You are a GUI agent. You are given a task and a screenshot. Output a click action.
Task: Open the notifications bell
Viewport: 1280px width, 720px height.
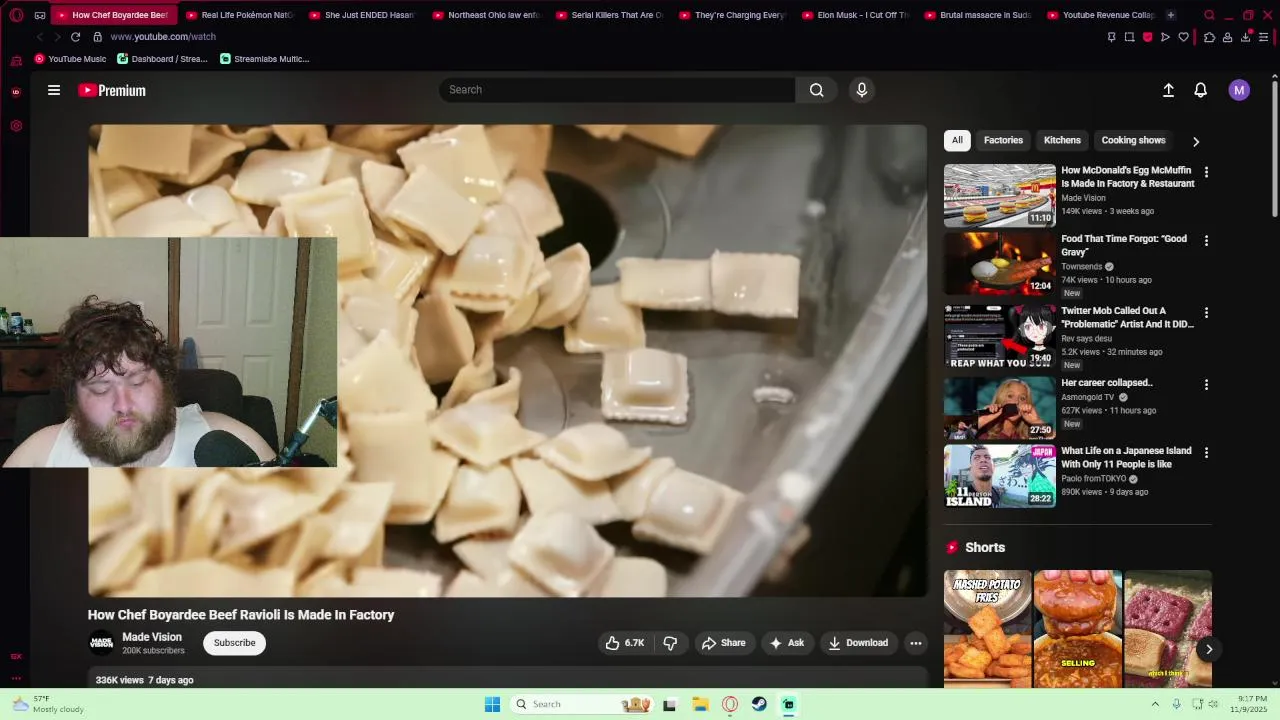[1200, 90]
